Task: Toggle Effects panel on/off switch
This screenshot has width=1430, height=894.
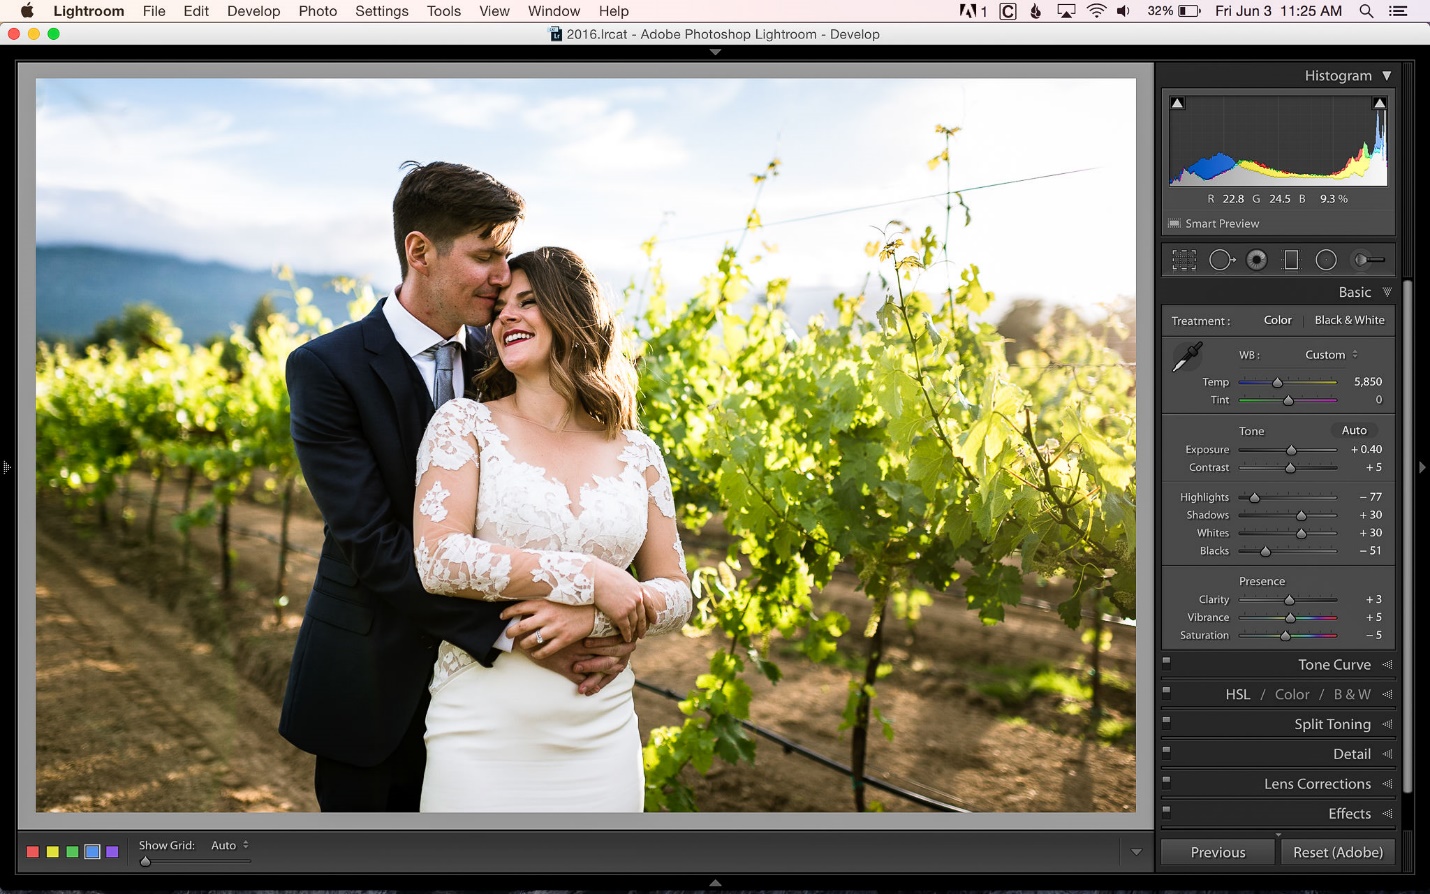Action: (x=1166, y=811)
